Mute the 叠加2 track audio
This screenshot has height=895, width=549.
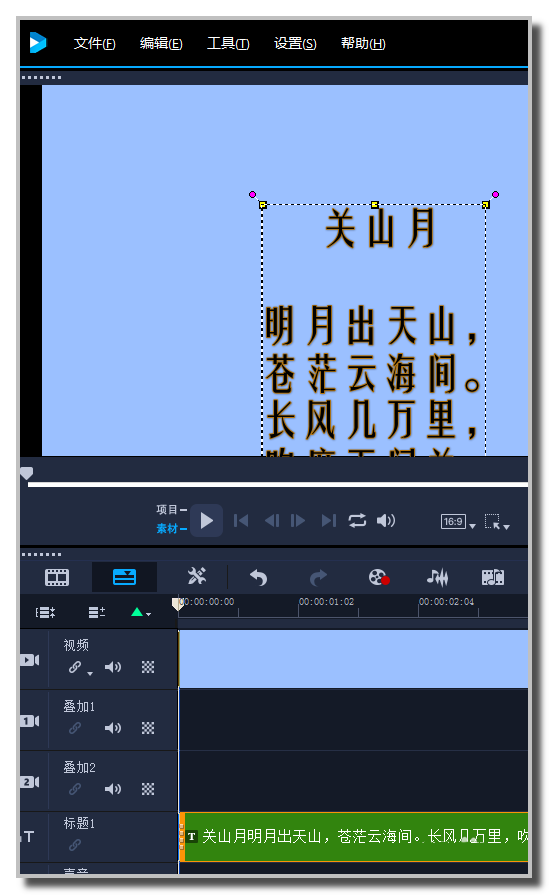tap(112, 789)
